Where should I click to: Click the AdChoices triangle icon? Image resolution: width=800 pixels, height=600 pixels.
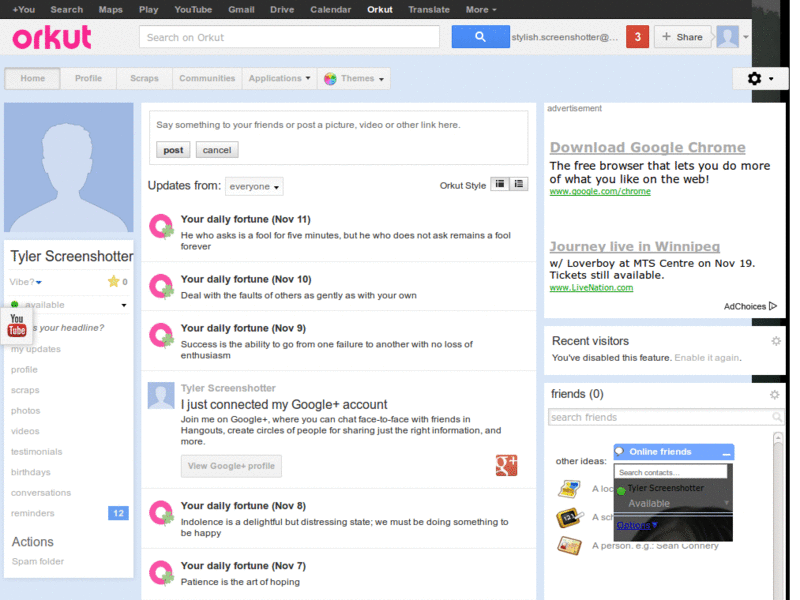773,306
